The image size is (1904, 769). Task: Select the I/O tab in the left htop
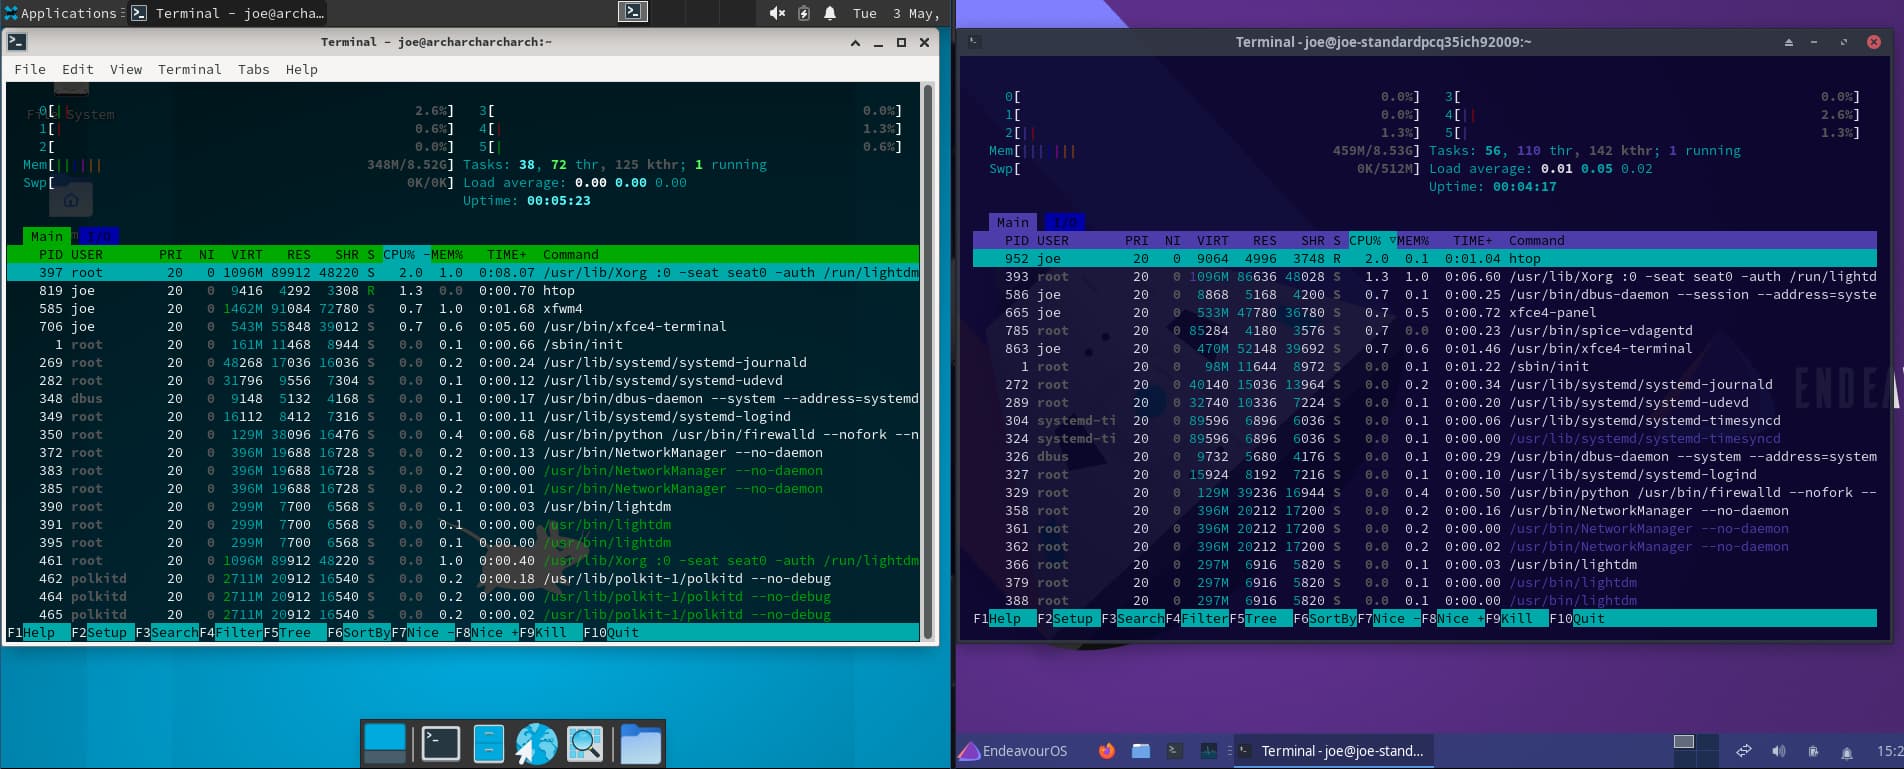(99, 236)
